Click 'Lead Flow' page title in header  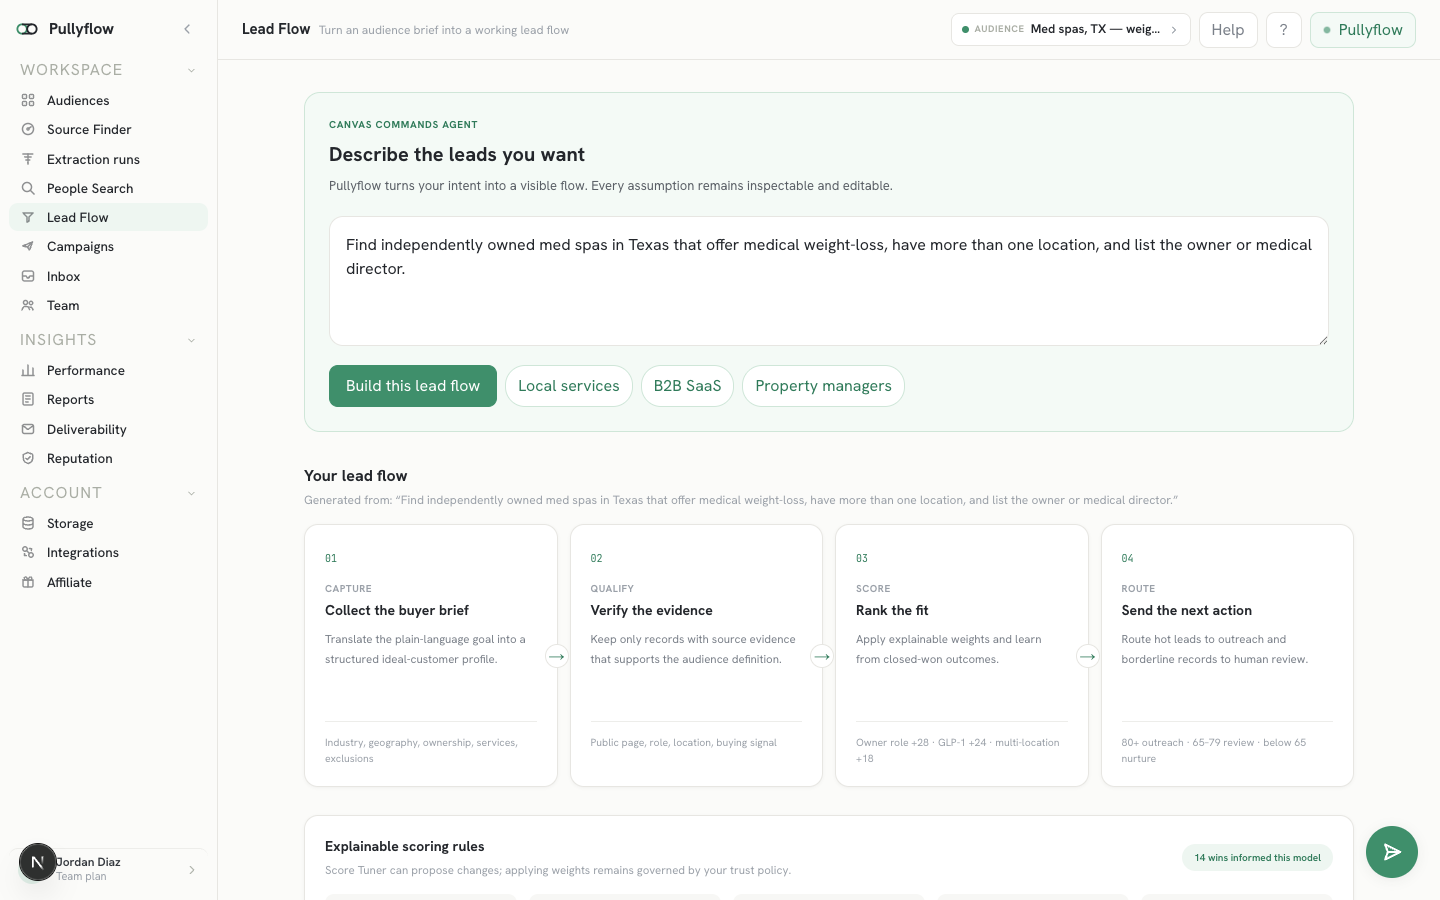[x=276, y=29]
